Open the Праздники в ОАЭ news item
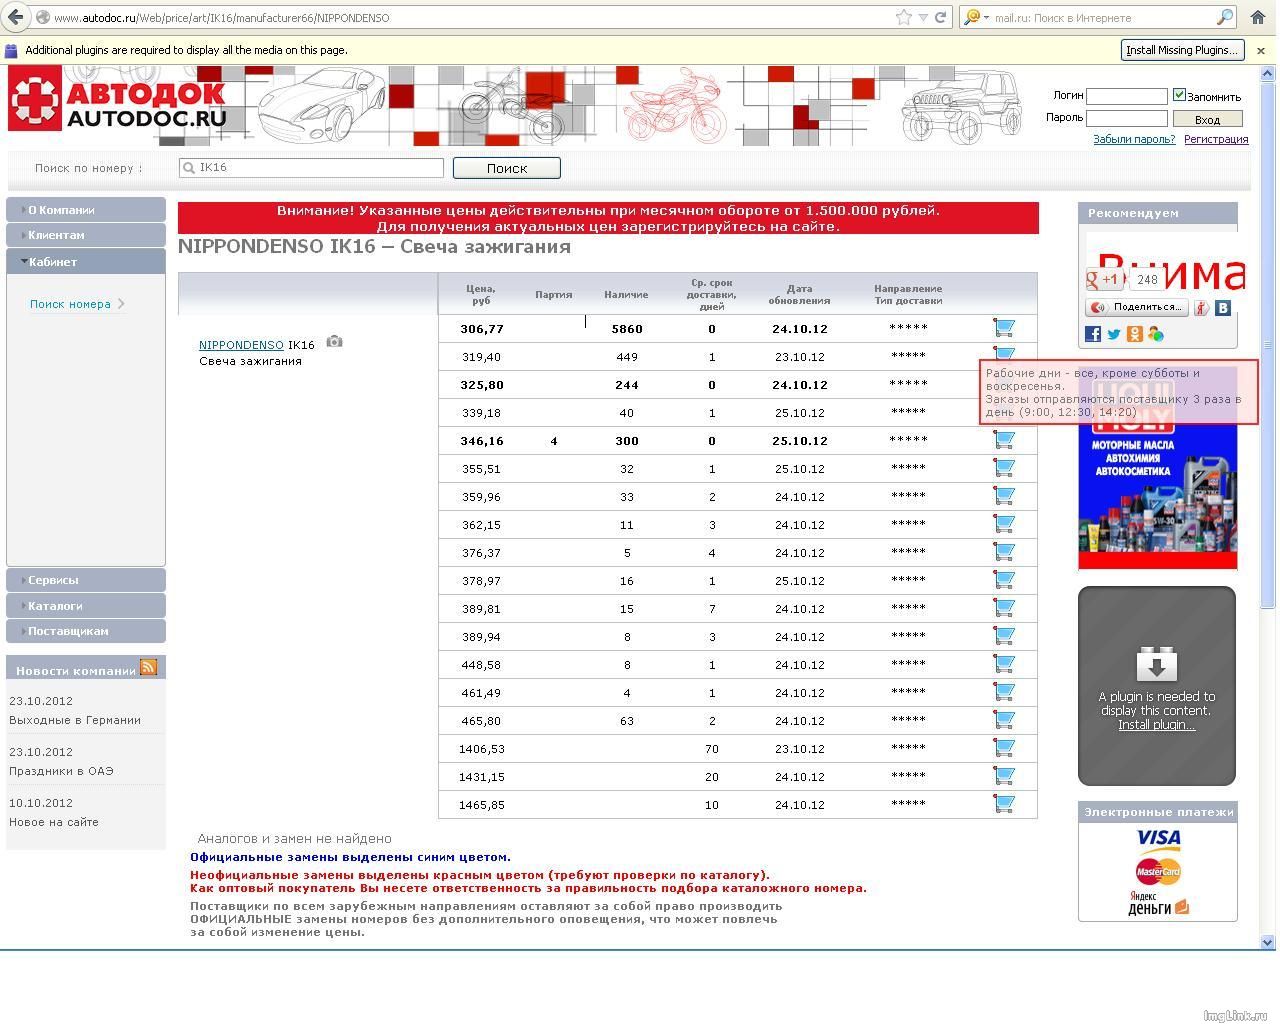The image size is (1280, 1024). [61, 771]
